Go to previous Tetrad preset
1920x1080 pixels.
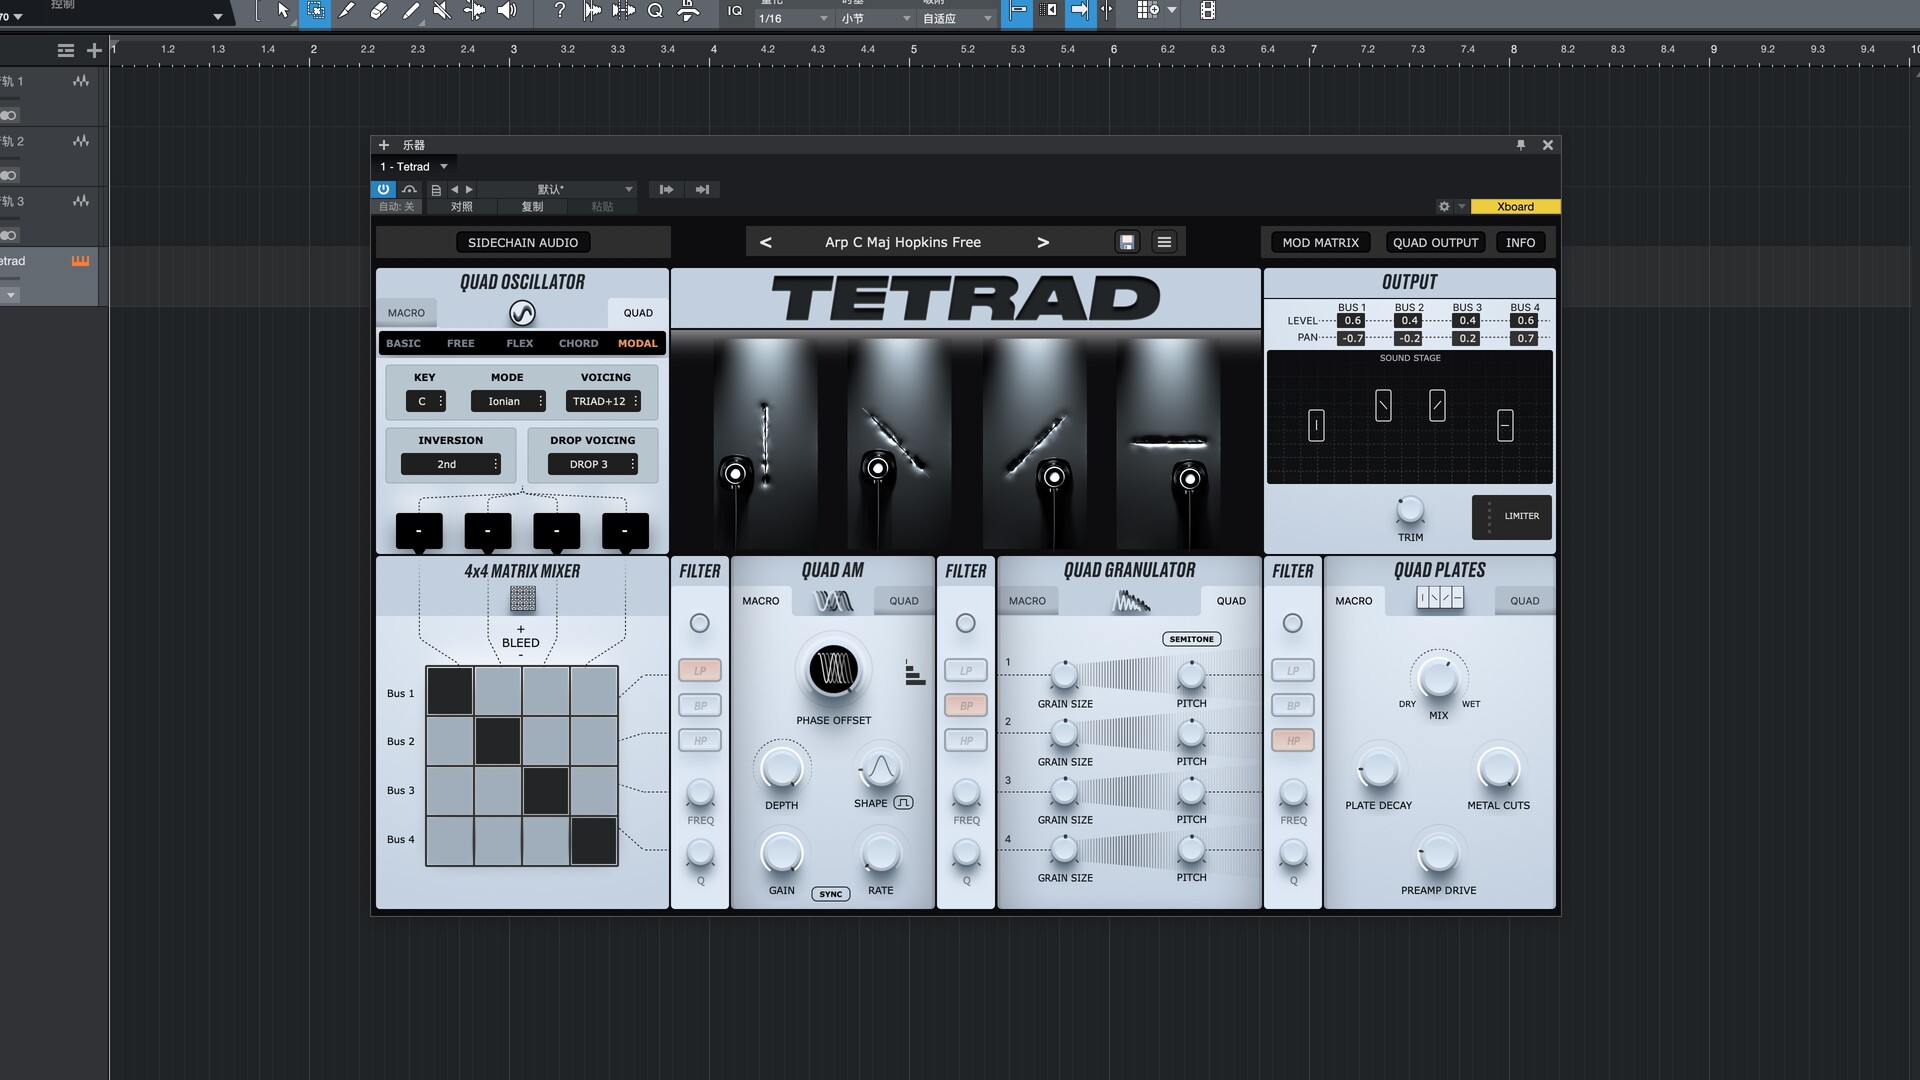pos(765,242)
